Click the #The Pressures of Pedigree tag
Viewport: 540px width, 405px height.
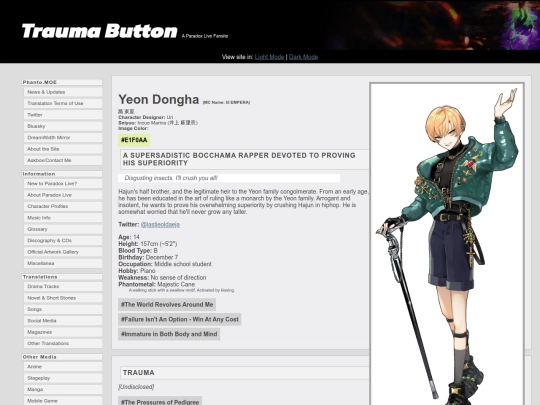pos(160,401)
